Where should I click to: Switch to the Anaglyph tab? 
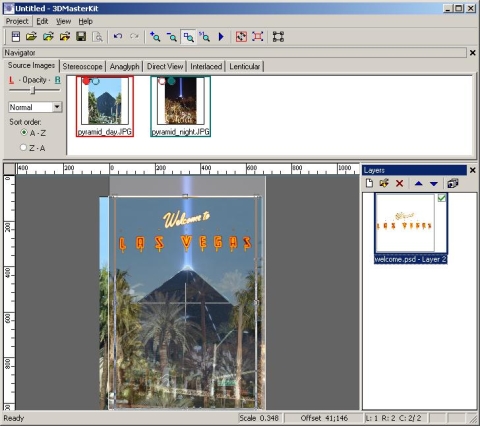124,66
